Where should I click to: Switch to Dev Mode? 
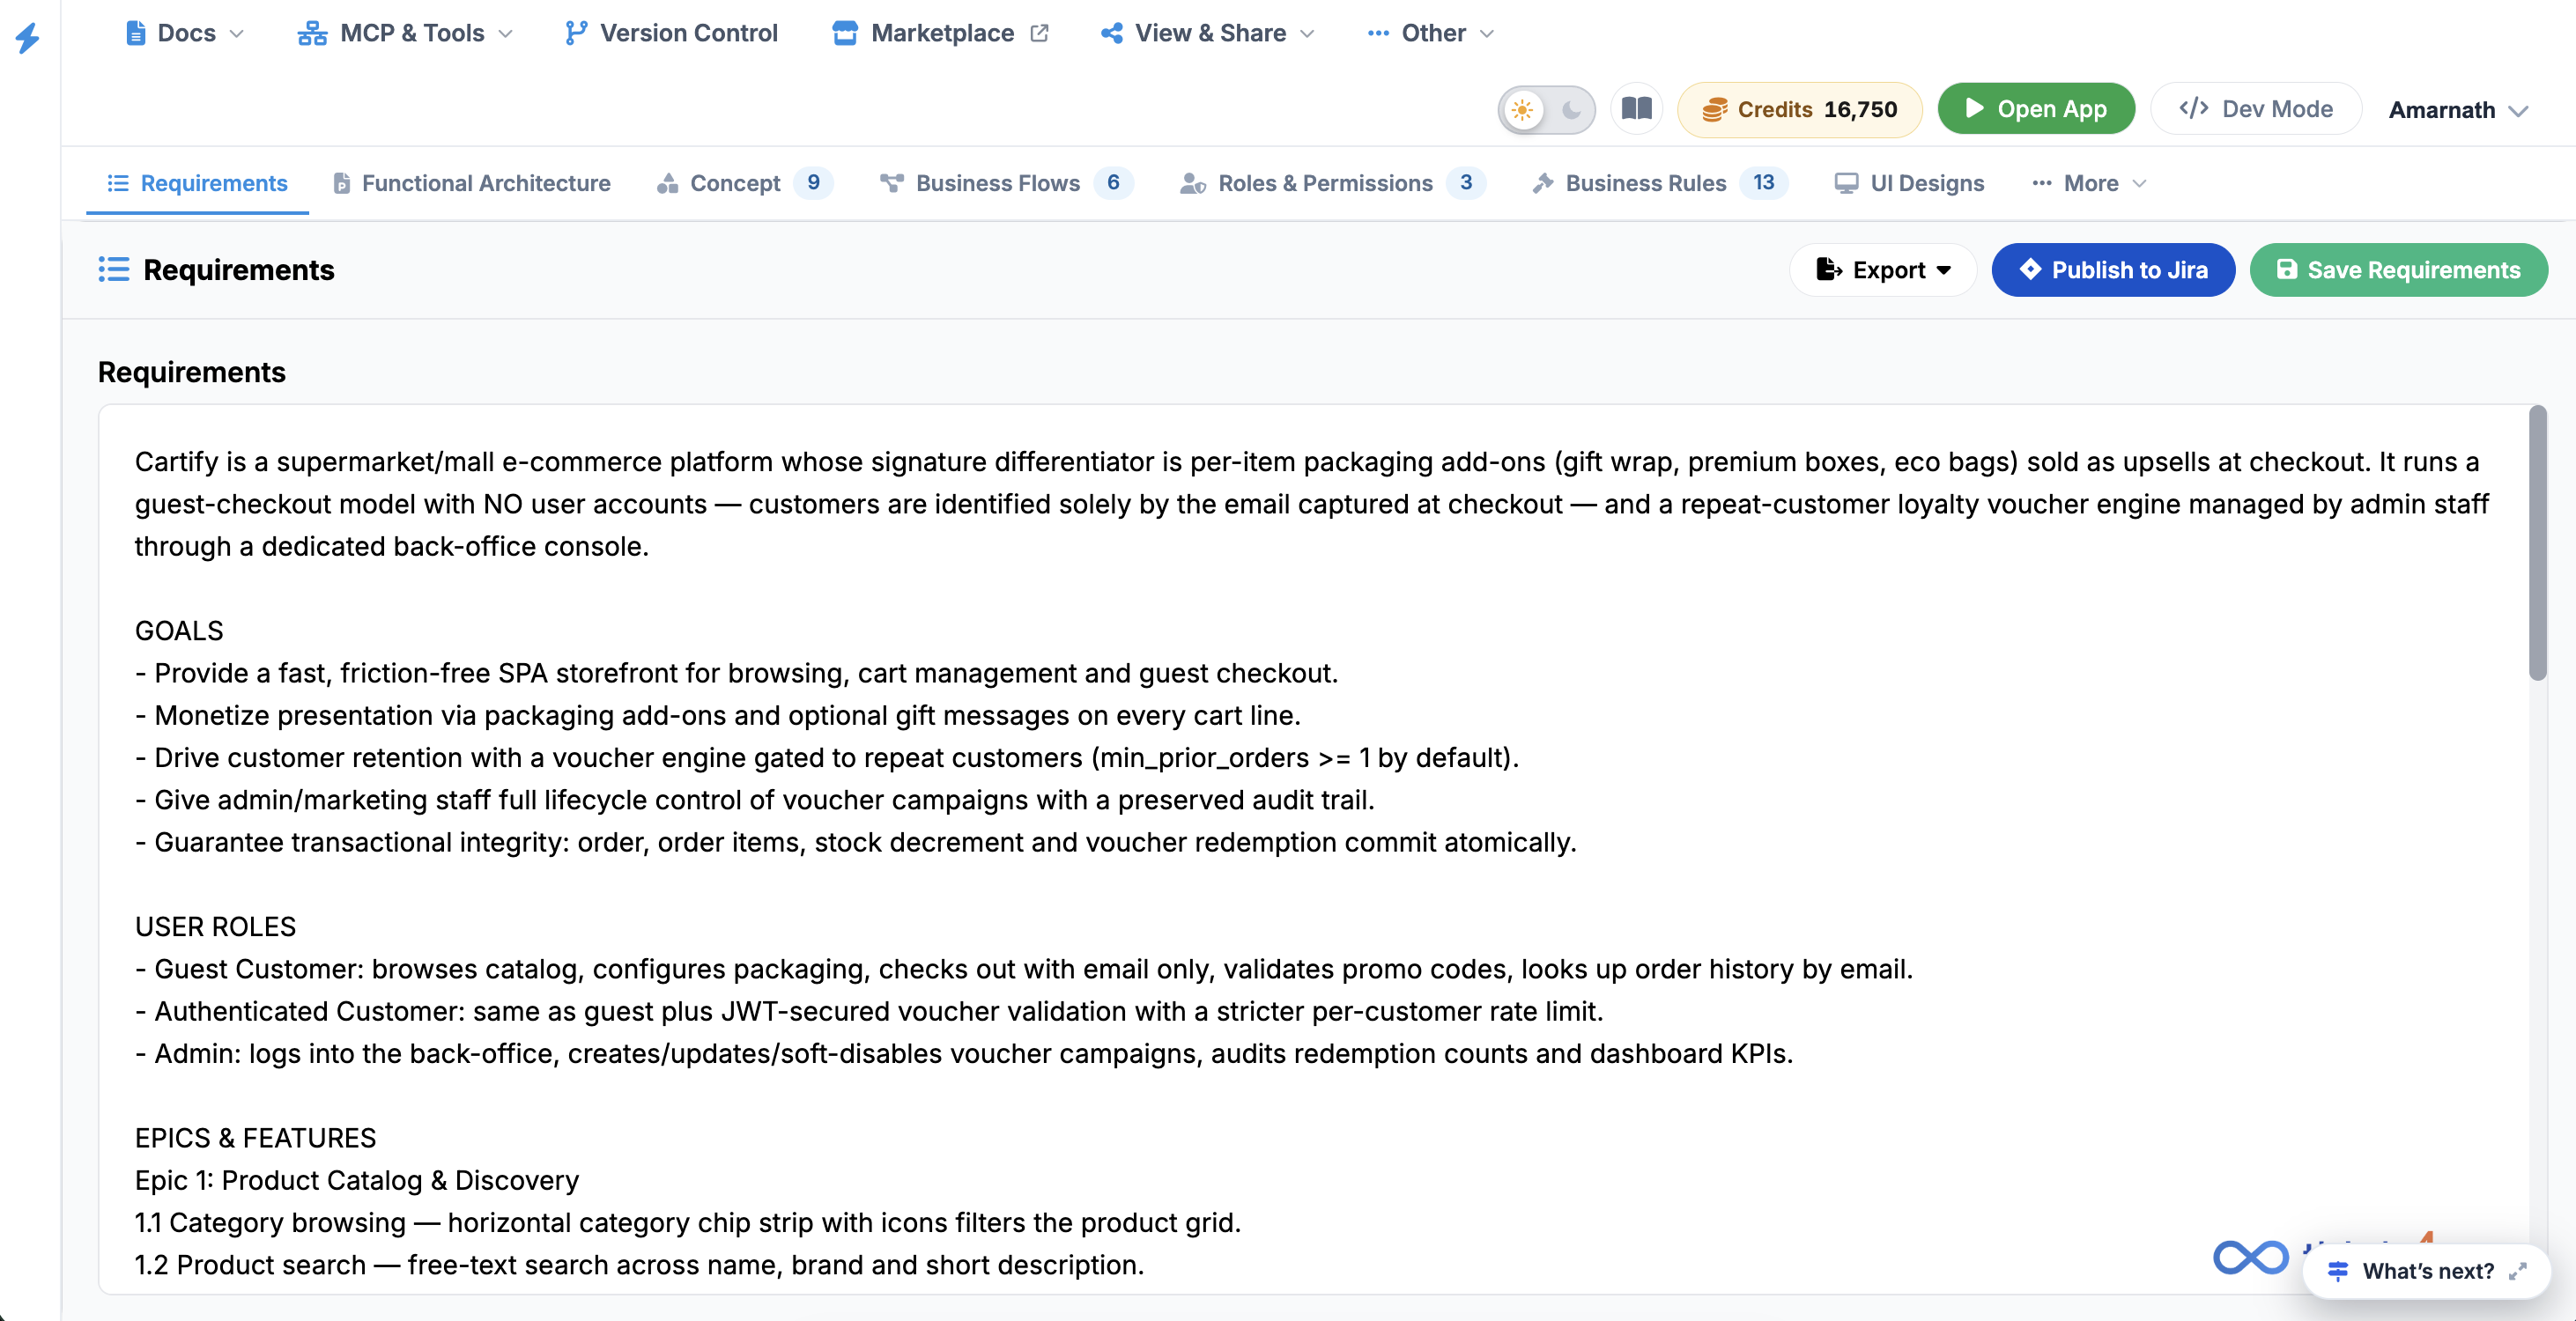point(2256,108)
